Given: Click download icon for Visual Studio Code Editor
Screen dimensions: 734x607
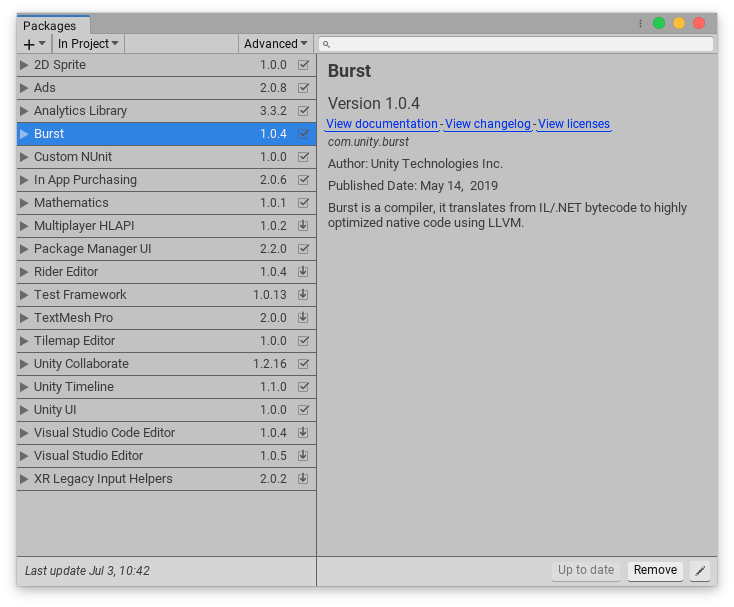Looking at the screenshot, I should 303,433.
